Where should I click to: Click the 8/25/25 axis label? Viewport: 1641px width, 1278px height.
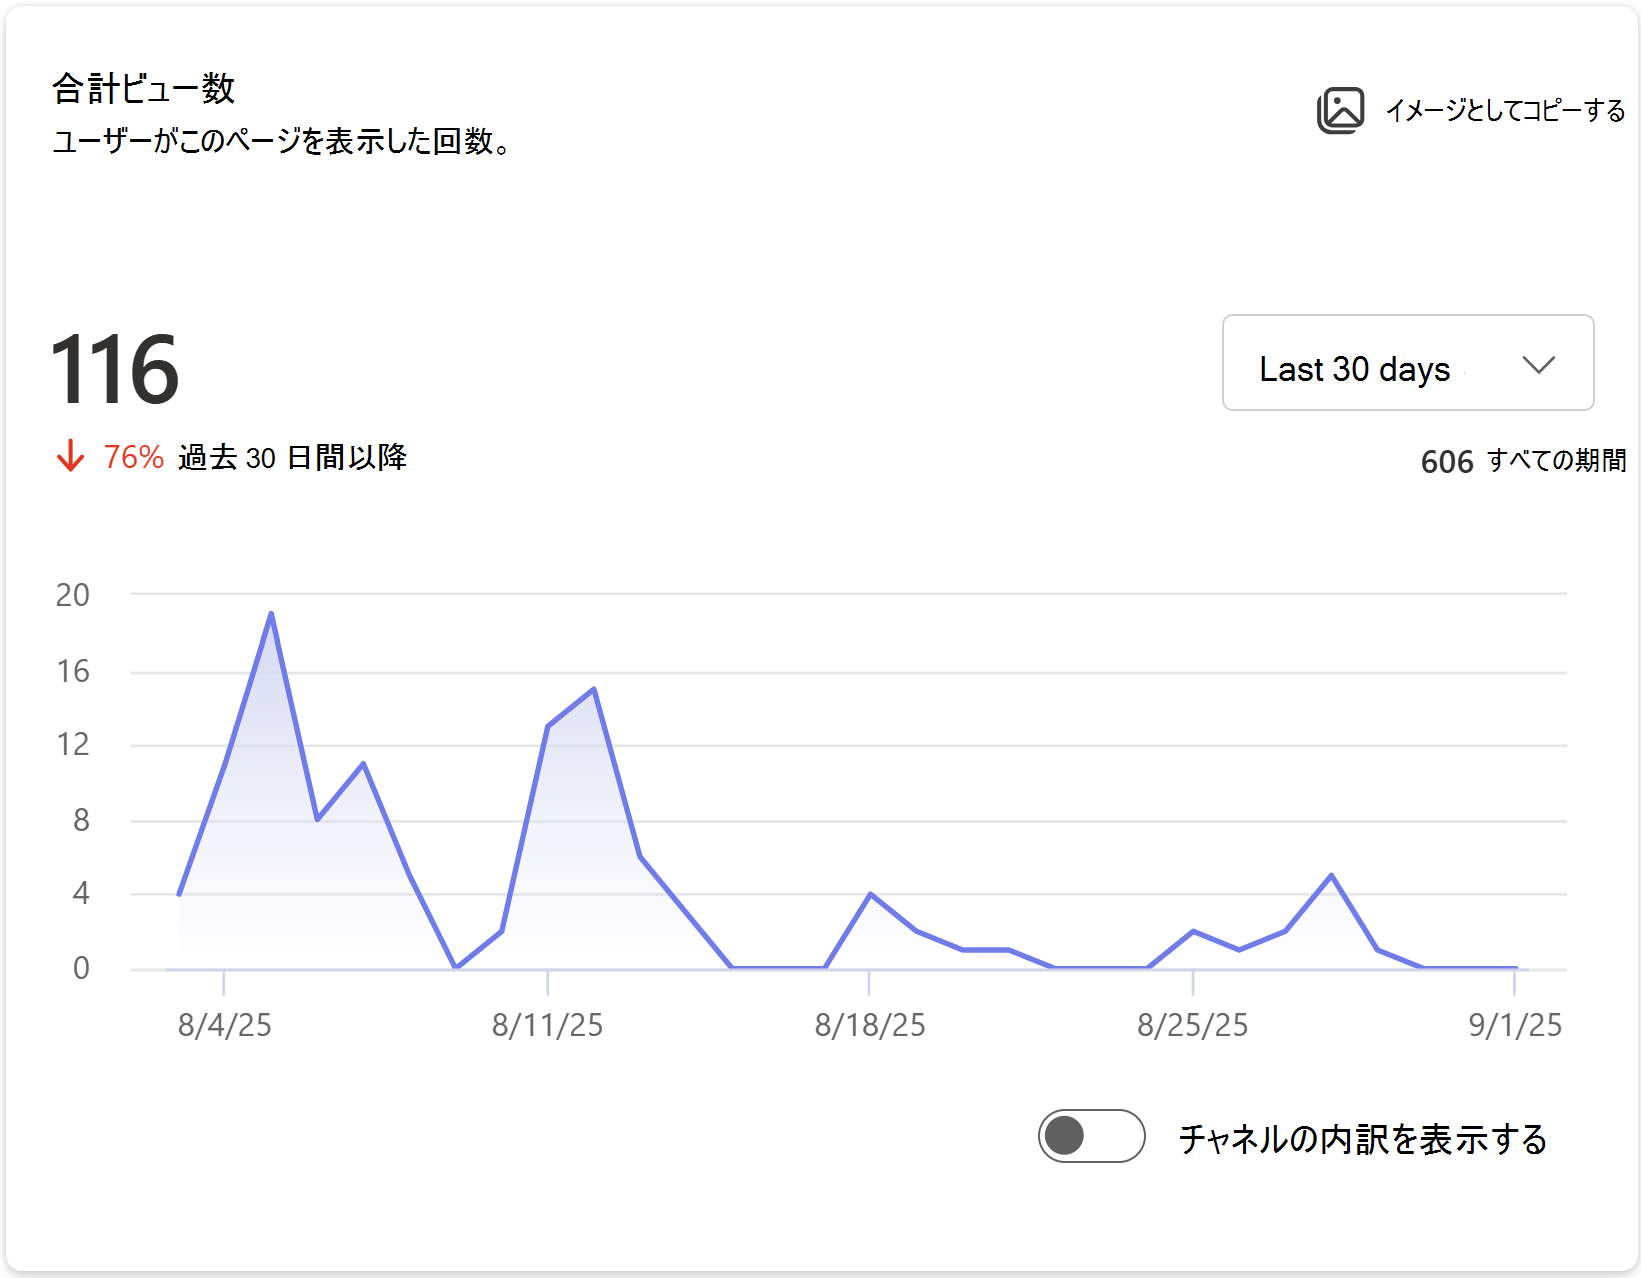pos(1193,1025)
